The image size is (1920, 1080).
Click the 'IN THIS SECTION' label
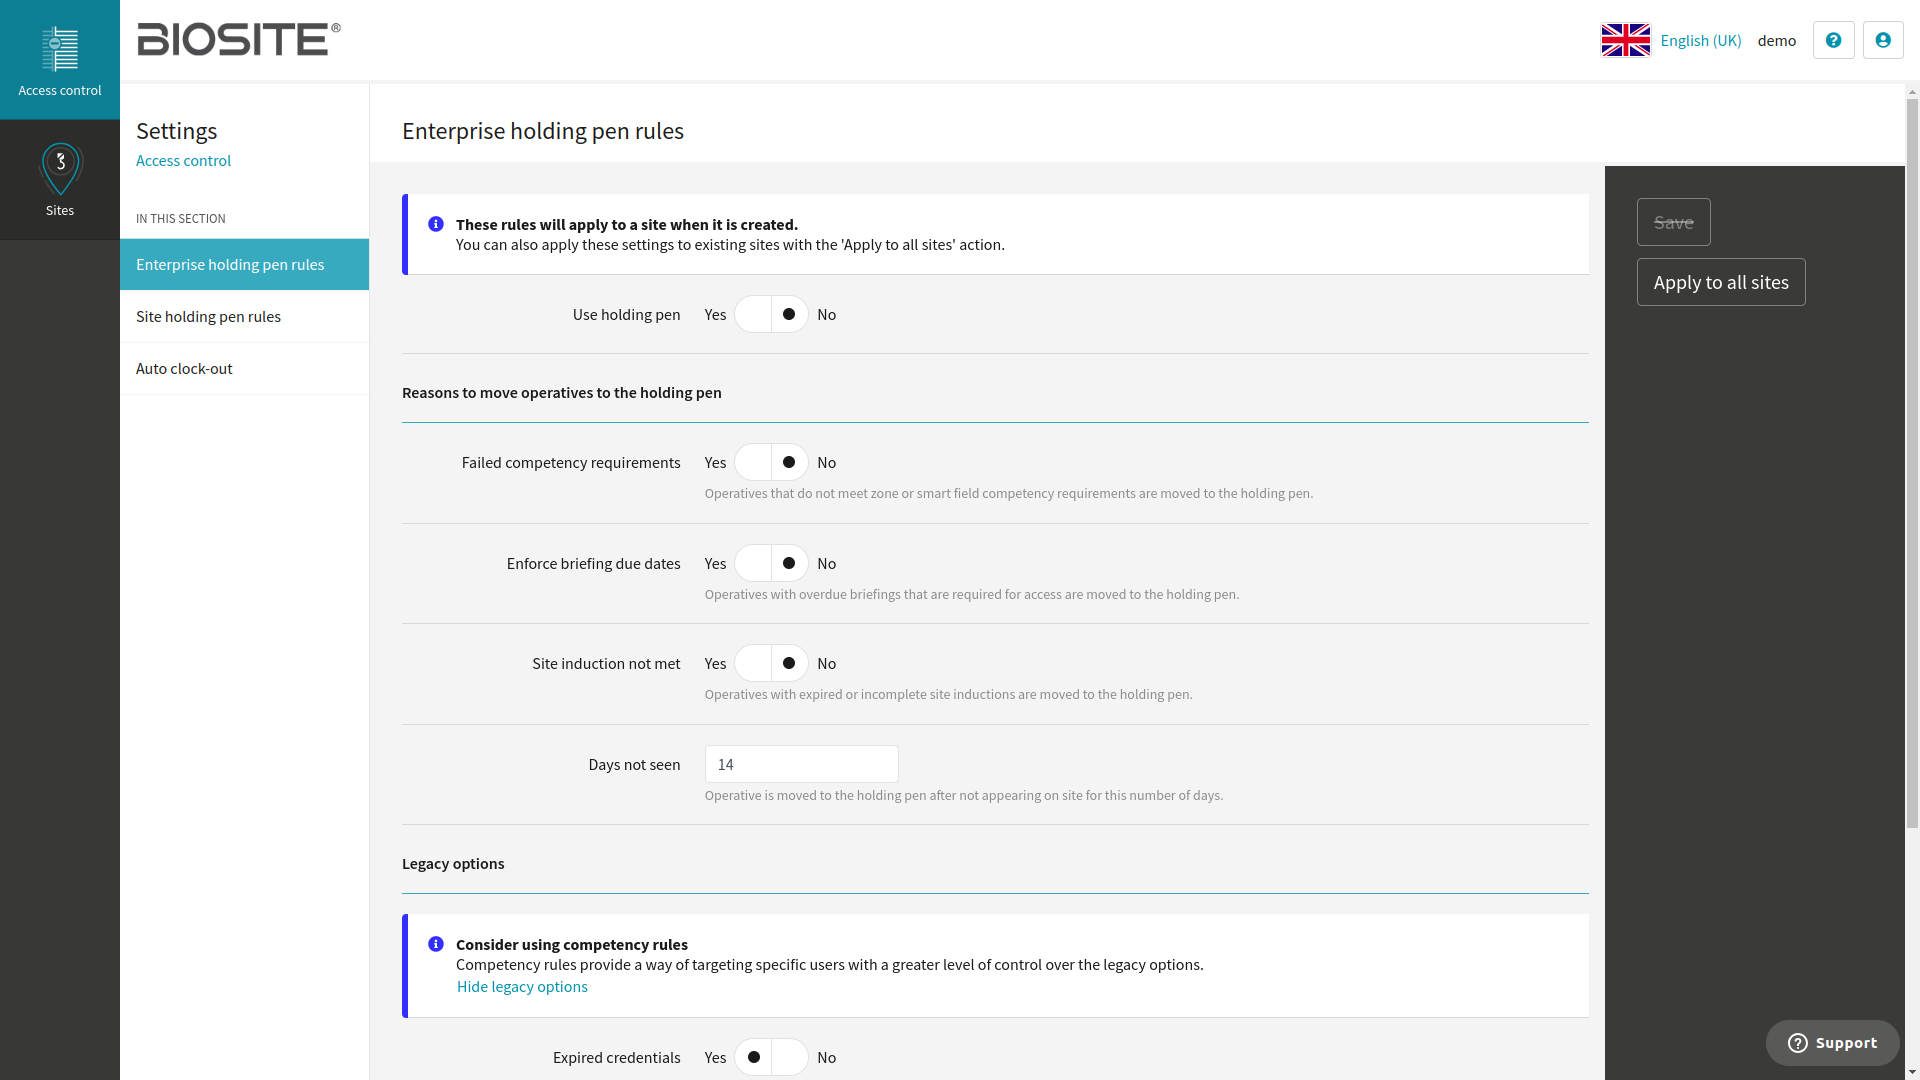tap(181, 218)
